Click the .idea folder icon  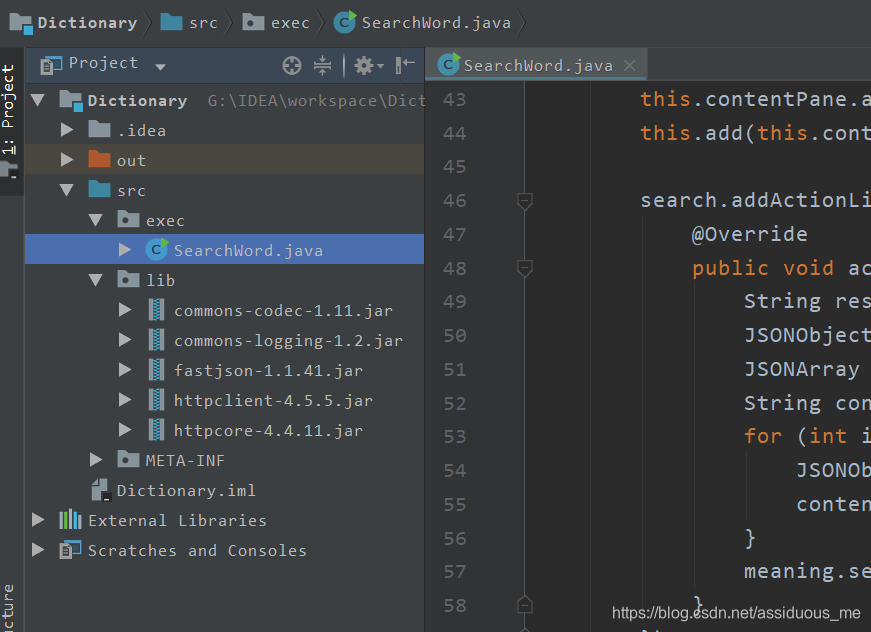coord(99,129)
